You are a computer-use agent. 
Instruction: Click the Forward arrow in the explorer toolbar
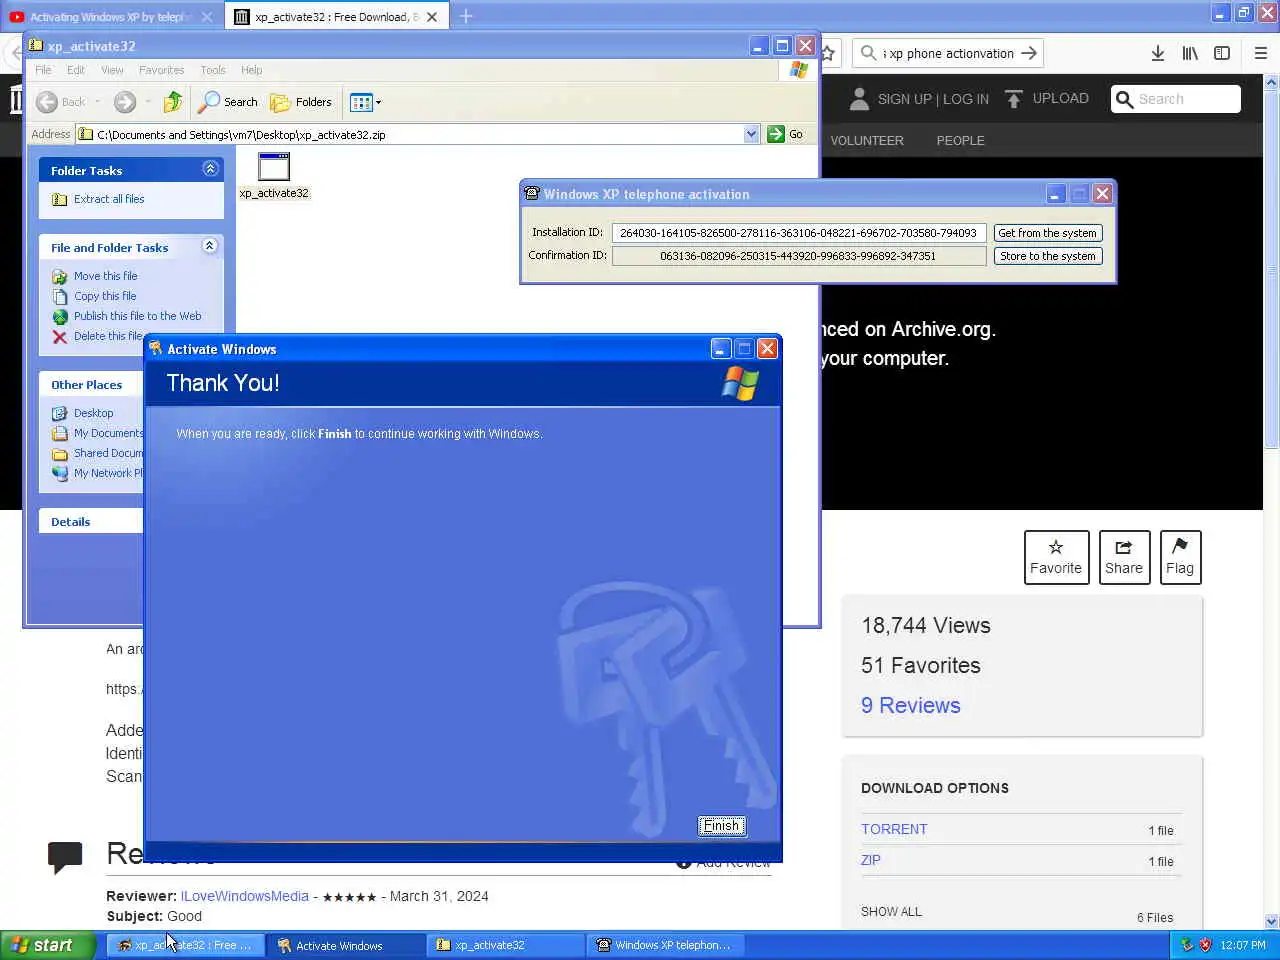pos(125,102)
